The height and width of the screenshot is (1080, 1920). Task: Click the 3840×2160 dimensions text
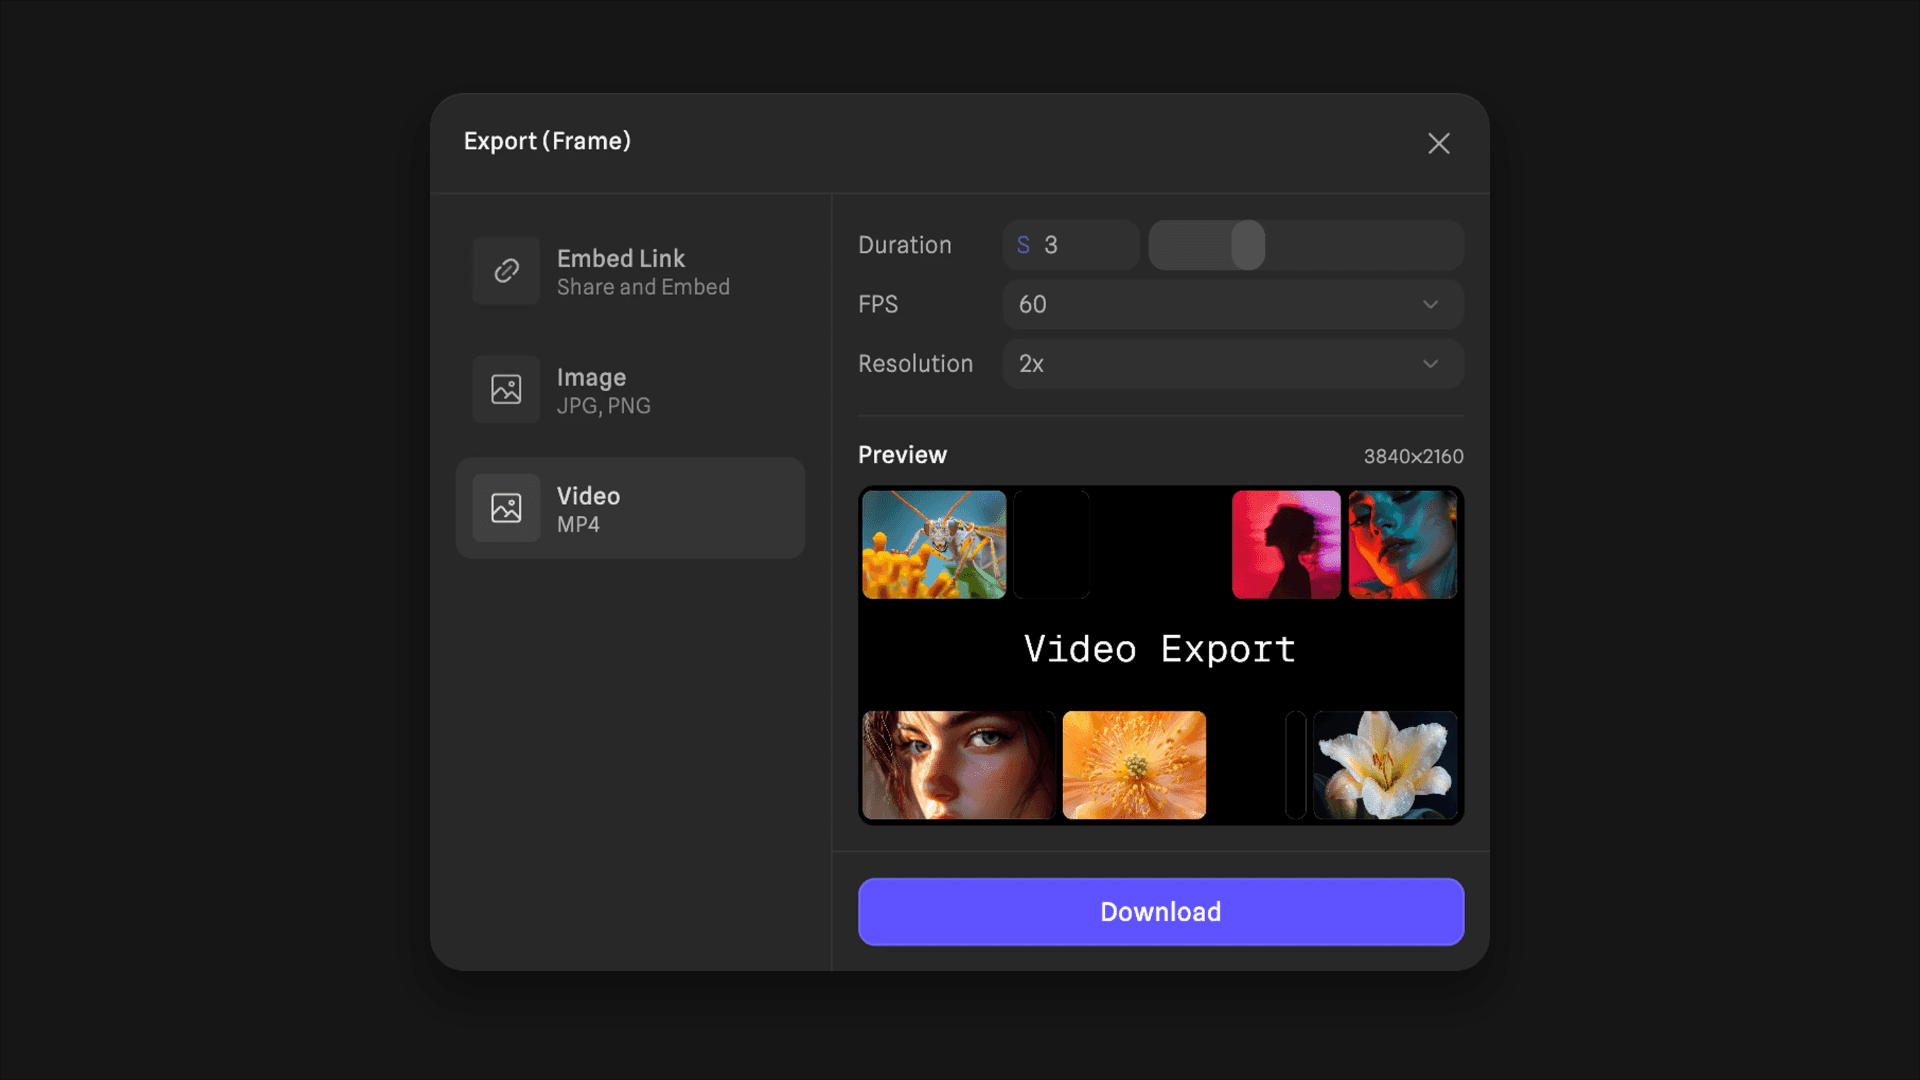1413,457
